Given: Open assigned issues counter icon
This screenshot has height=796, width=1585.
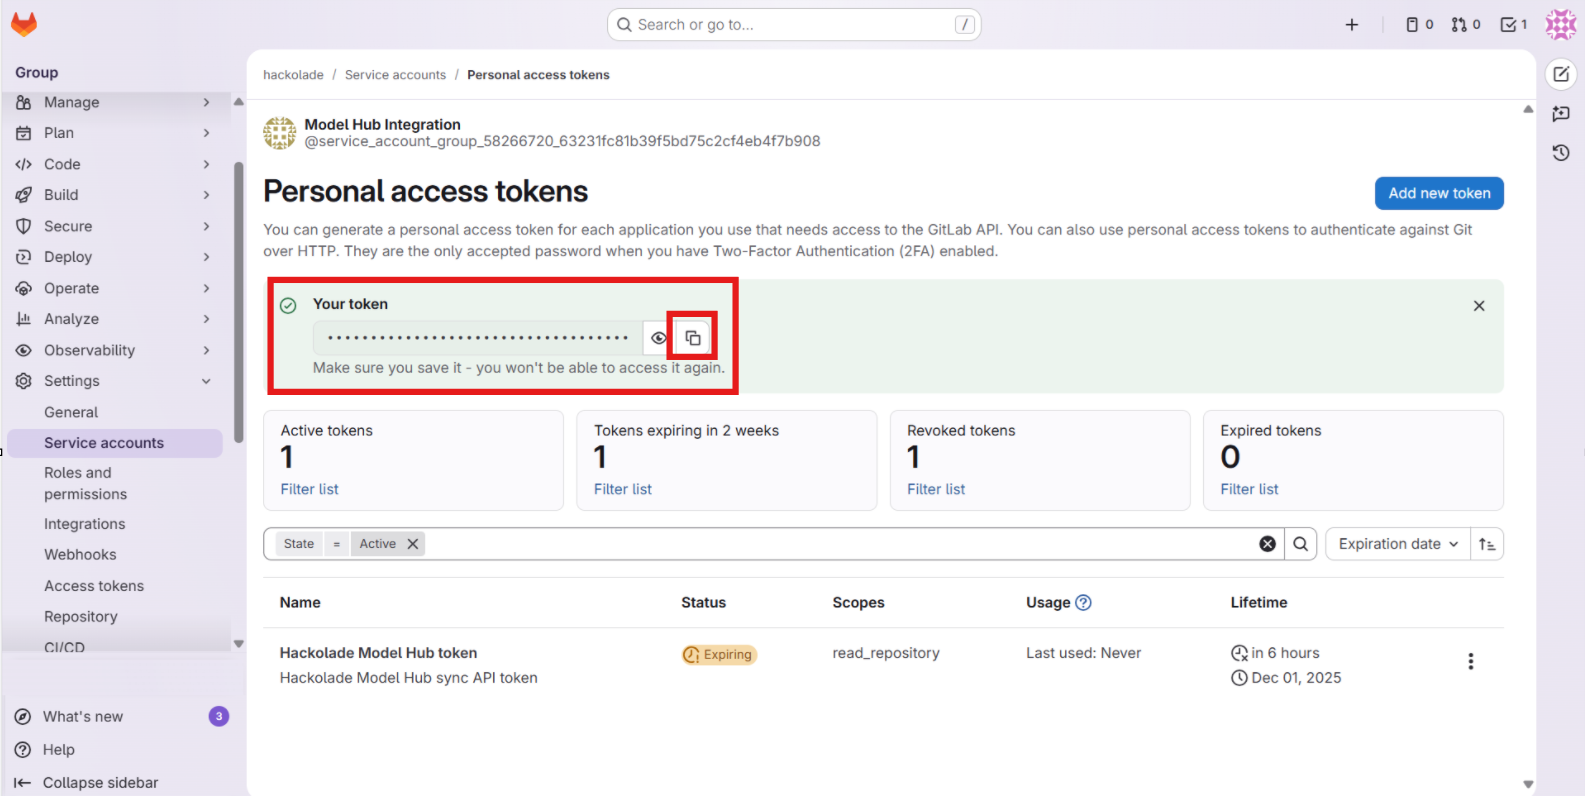Looking at the screenshot, I should [x=1419, y=25].
